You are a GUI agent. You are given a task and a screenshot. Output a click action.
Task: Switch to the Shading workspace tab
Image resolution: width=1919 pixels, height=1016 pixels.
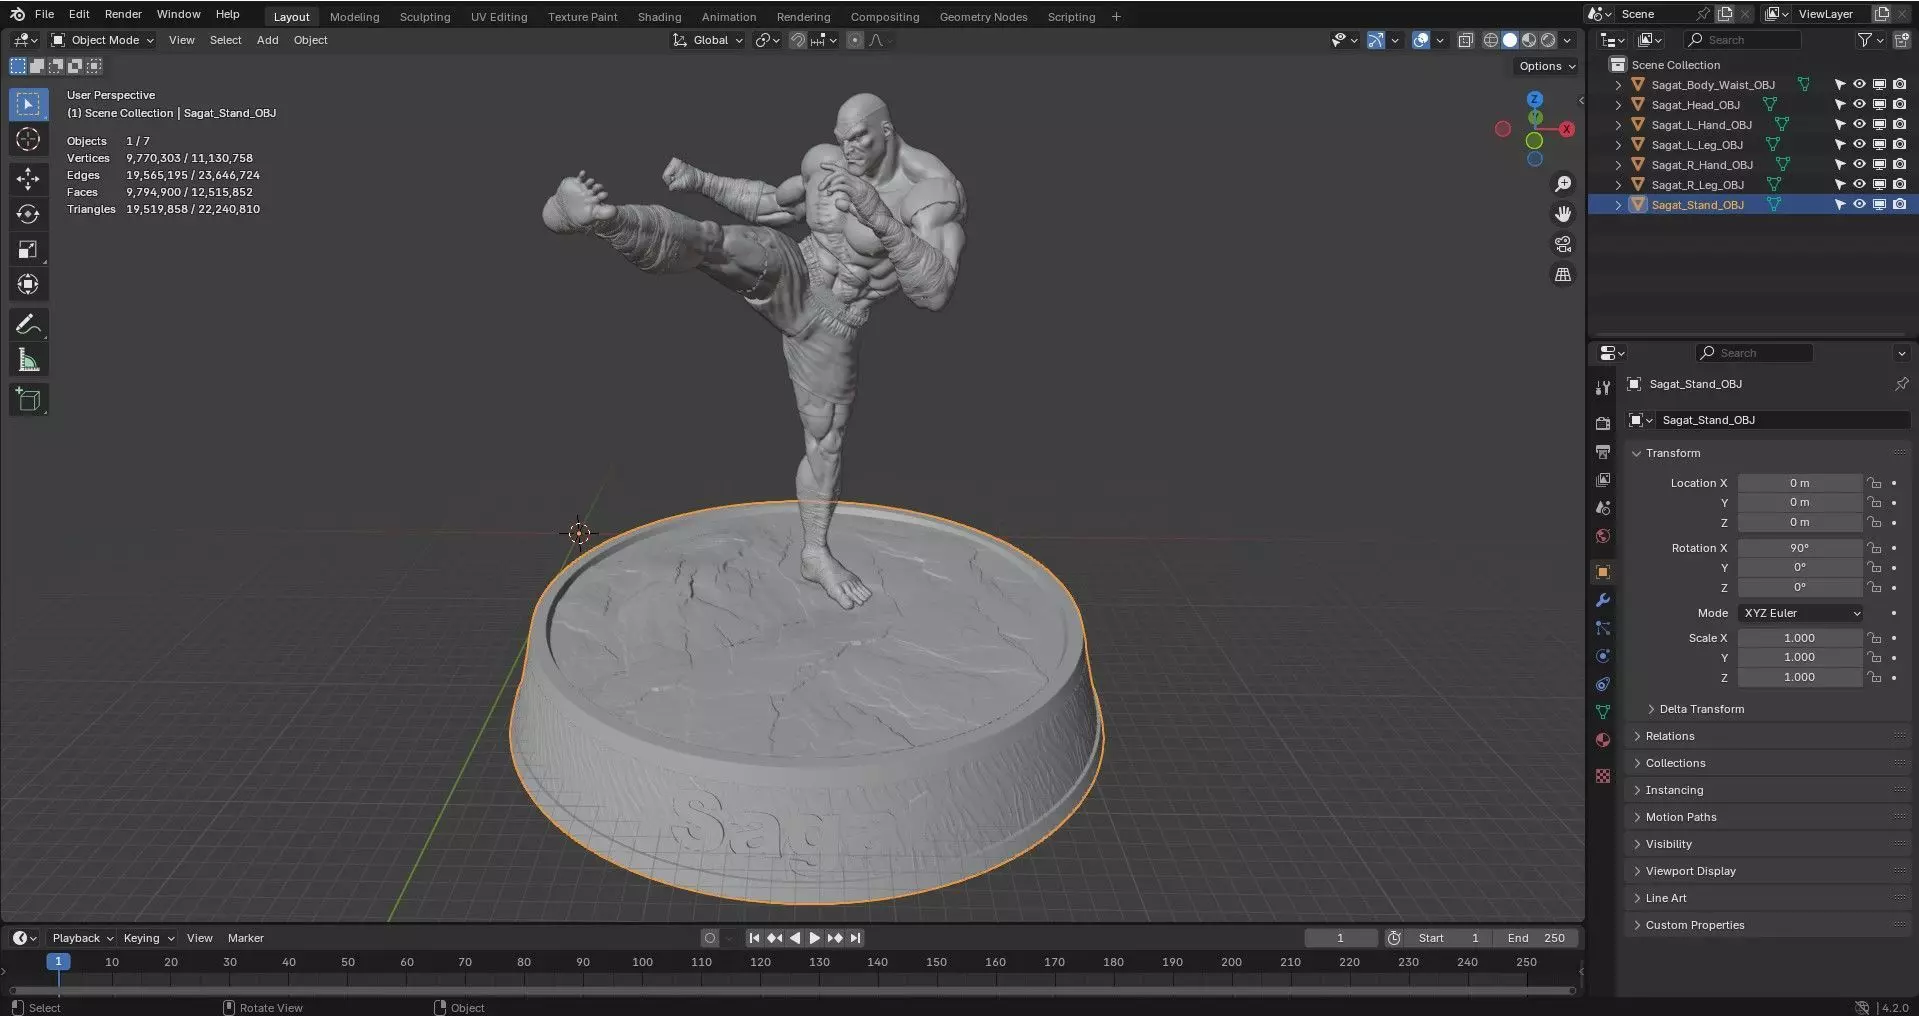point(659,17)
